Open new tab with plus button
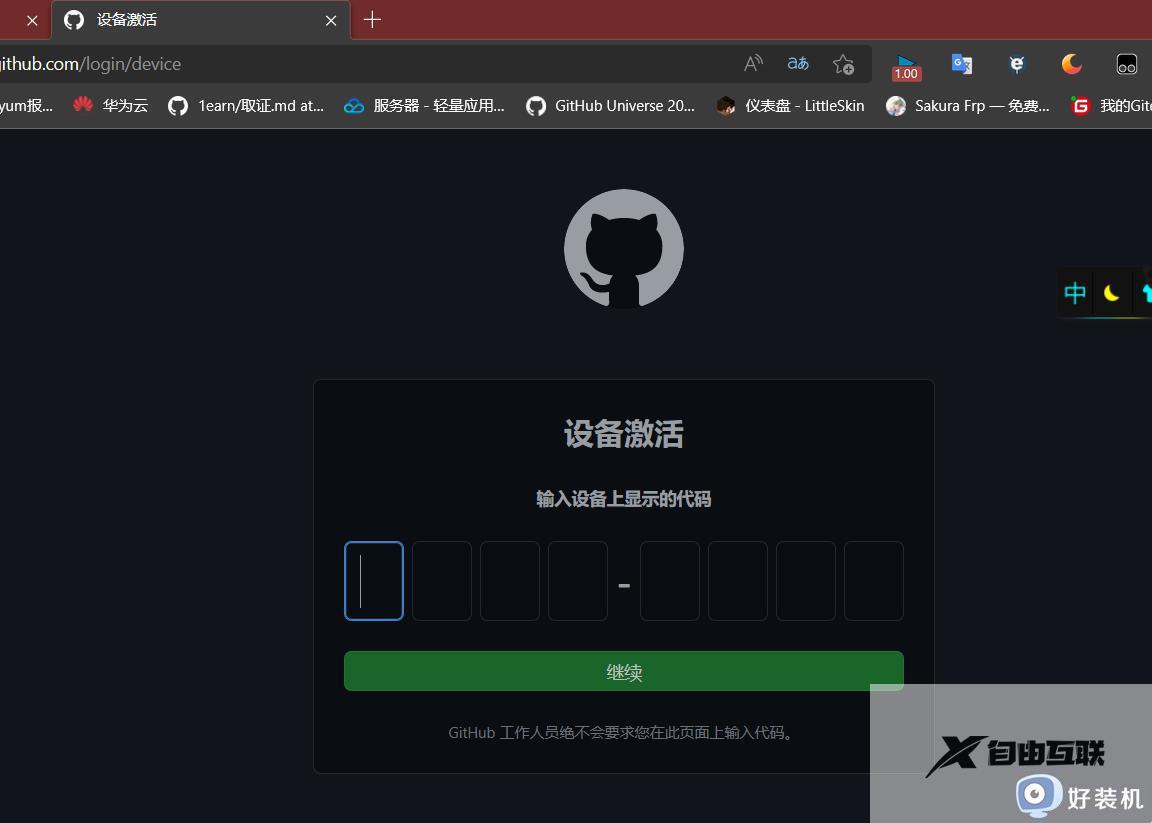The width and height of the screenshot is (1152, 823). [372, 20]
